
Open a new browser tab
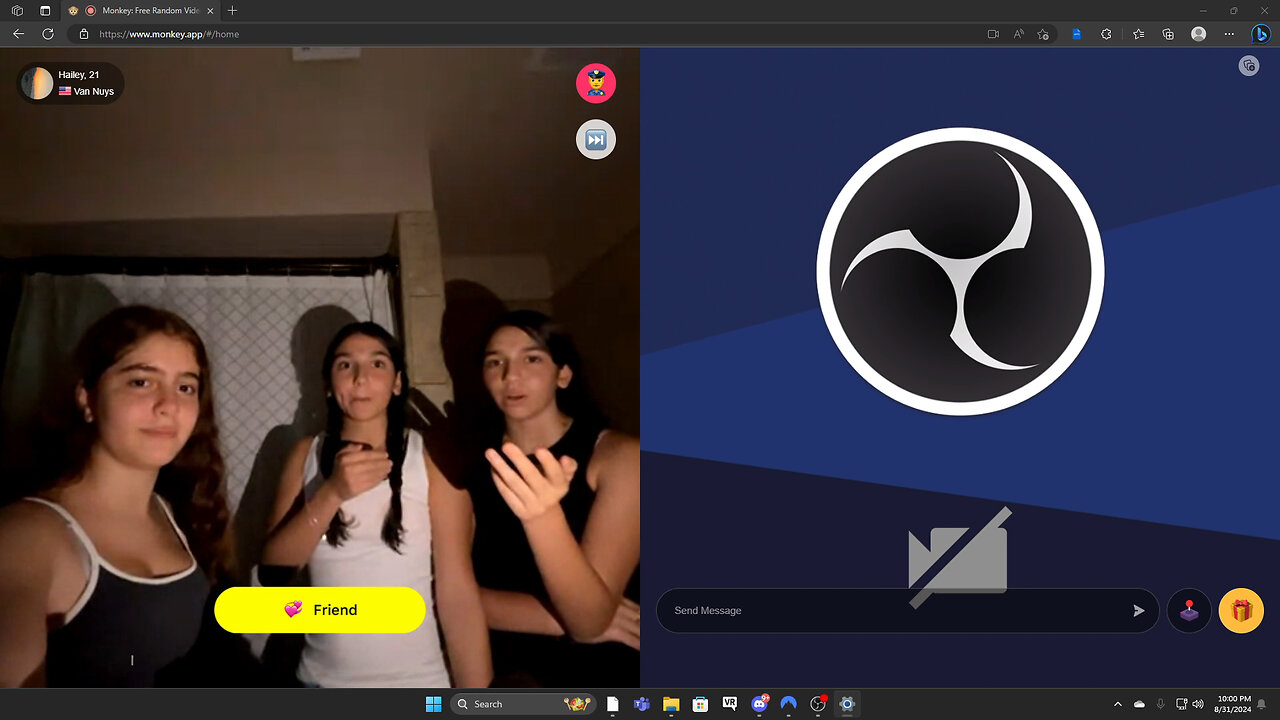point(232,10)
